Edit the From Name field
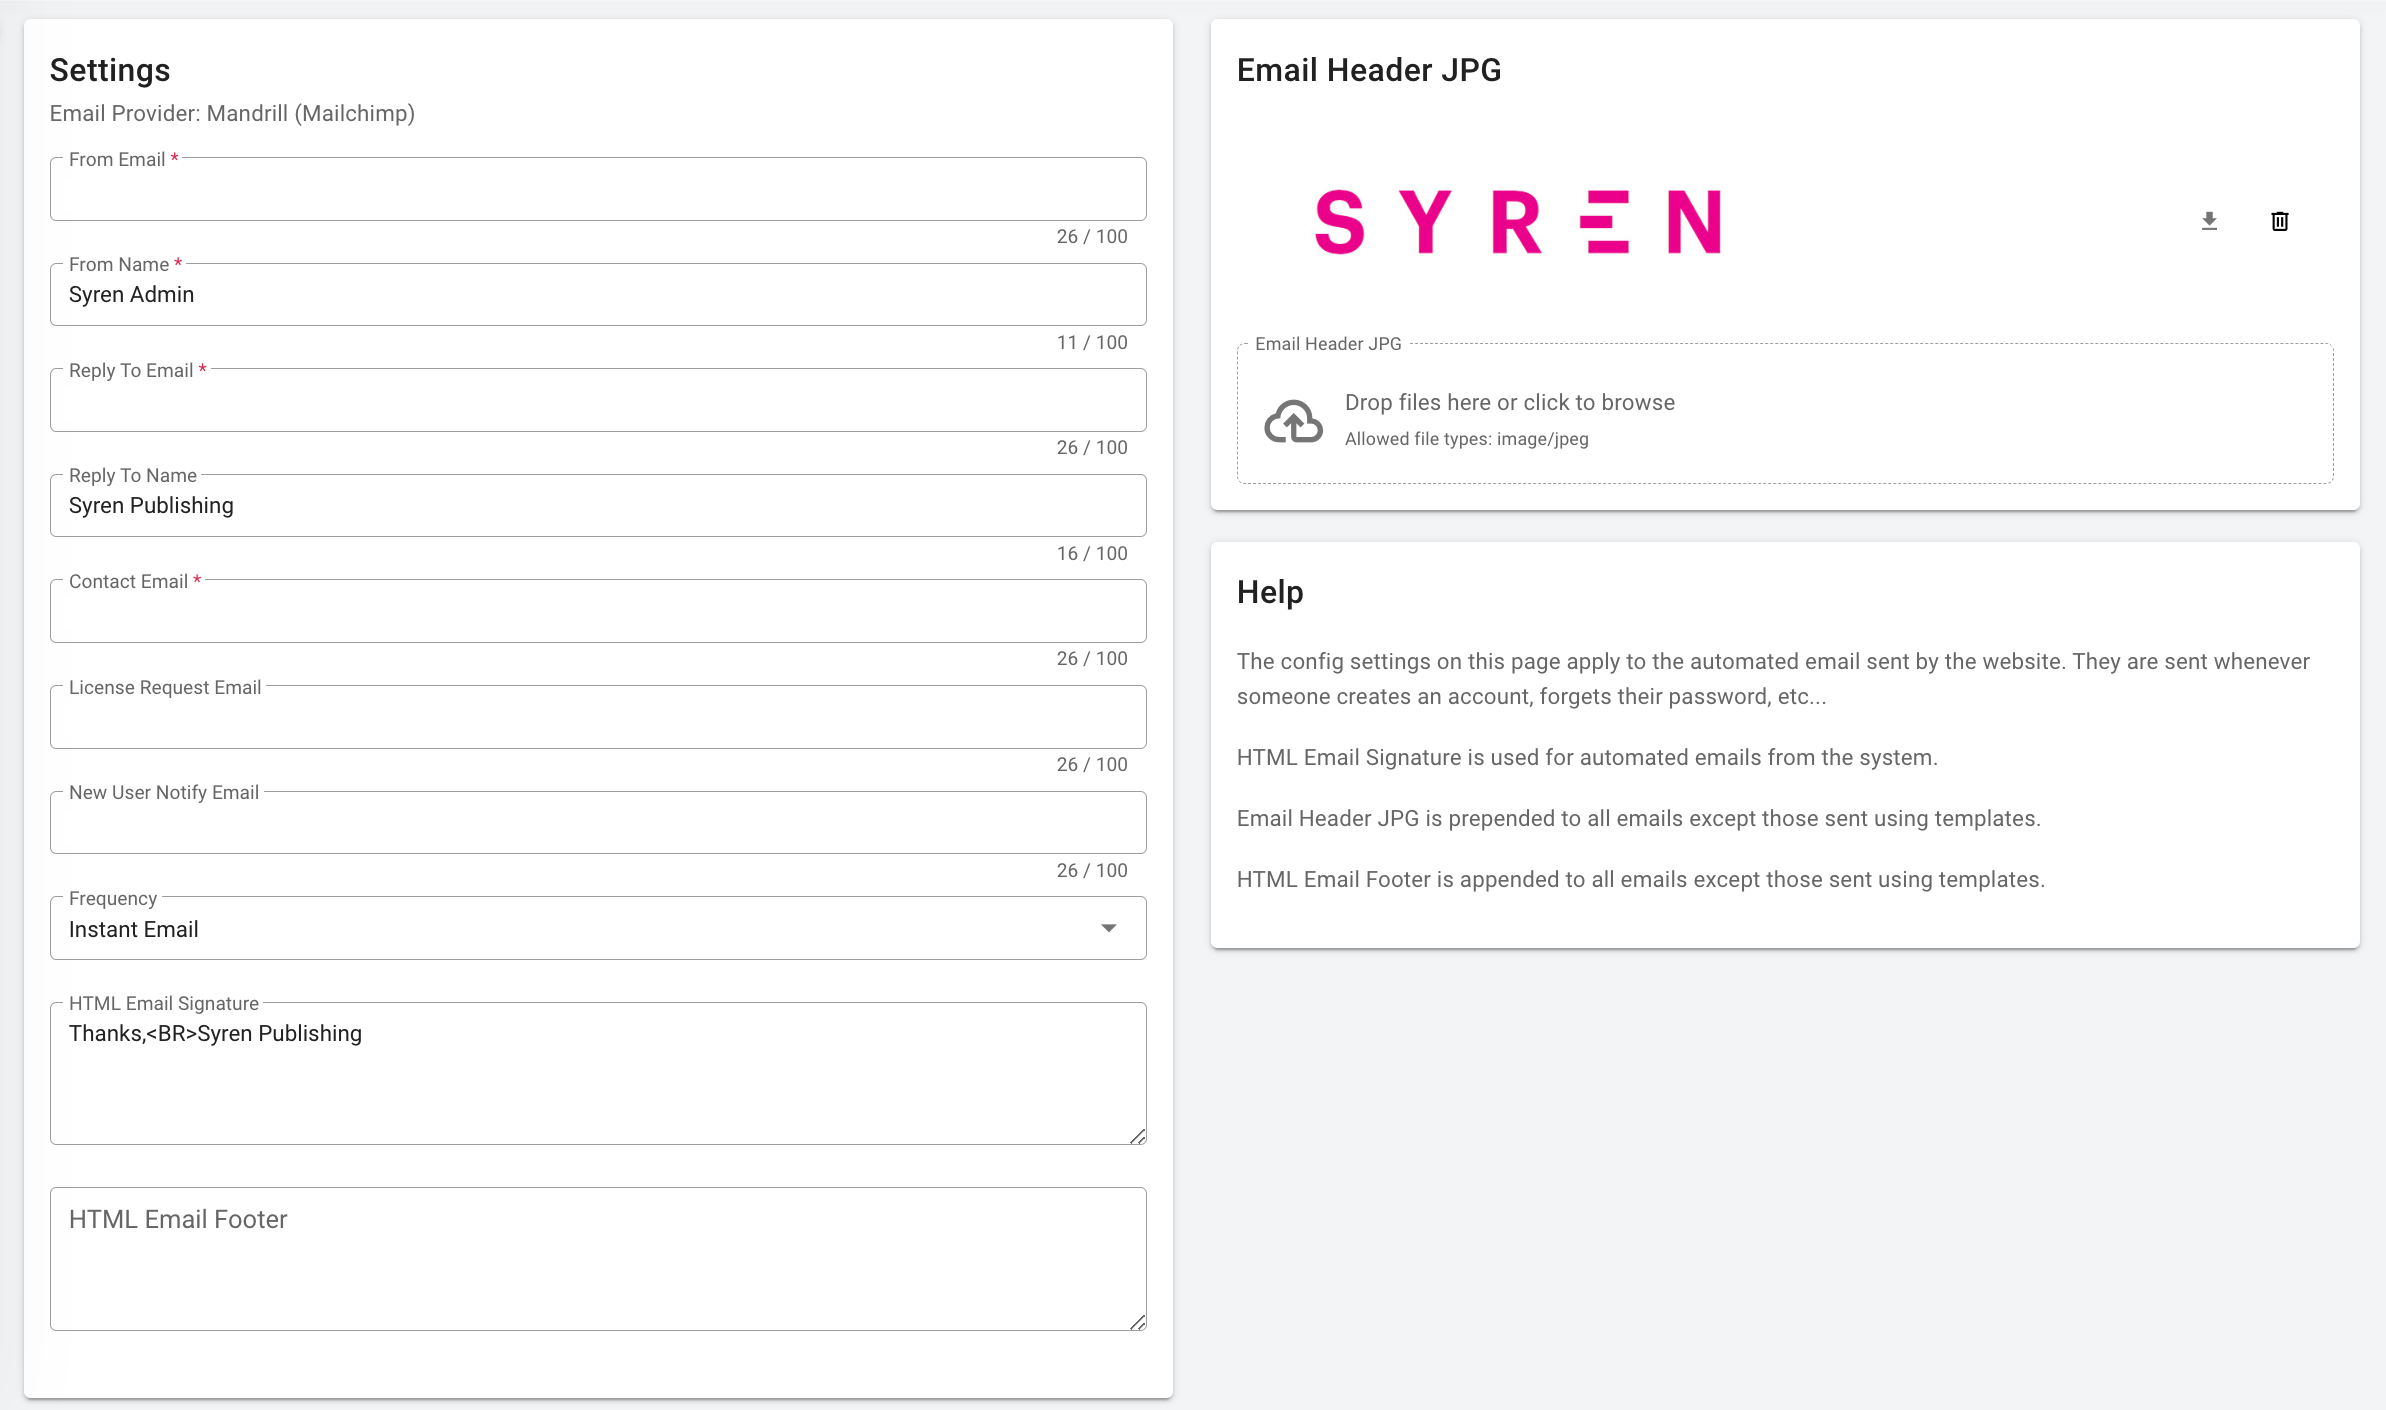The image size is (2386, 1410). (x=597, y=295)
